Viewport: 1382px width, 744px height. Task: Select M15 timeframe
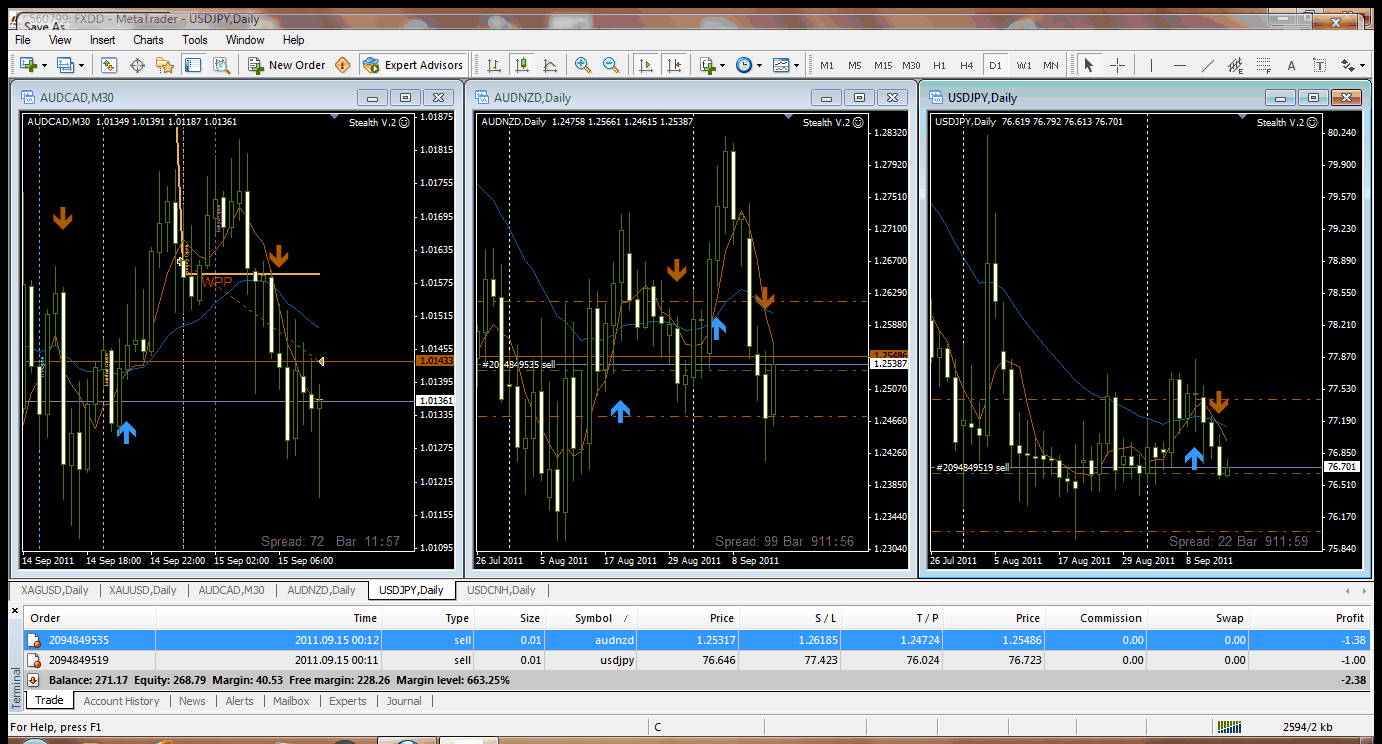click(883, 65)
